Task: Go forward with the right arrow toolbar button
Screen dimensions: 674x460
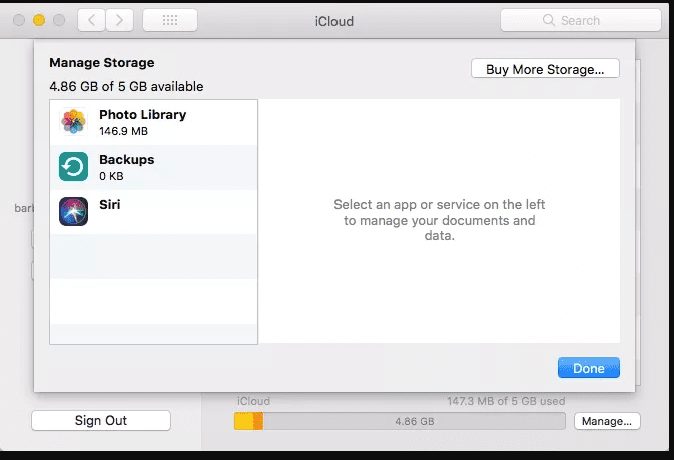Action: coord(119,20)
